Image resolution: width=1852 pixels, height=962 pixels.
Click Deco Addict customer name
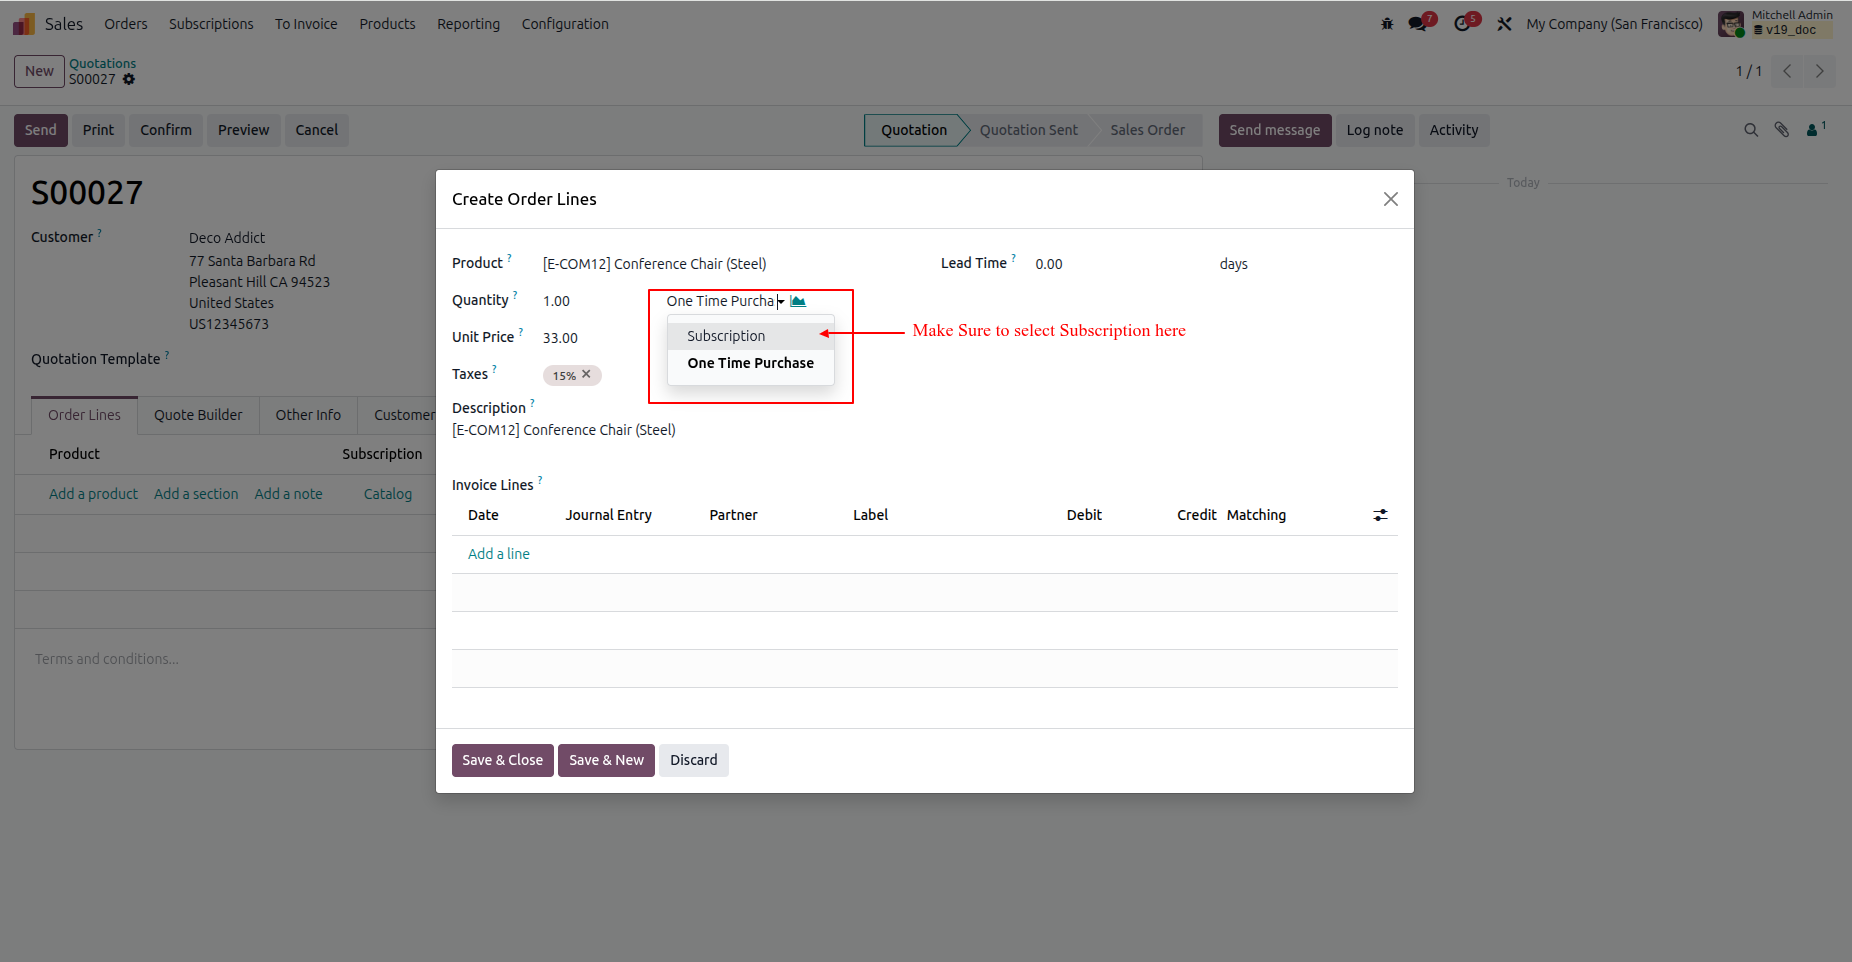[x=227, y=238]
